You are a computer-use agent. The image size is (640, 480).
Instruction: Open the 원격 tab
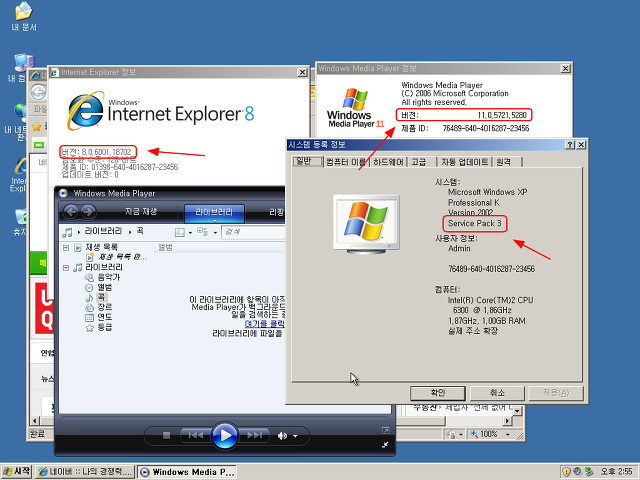506,162
